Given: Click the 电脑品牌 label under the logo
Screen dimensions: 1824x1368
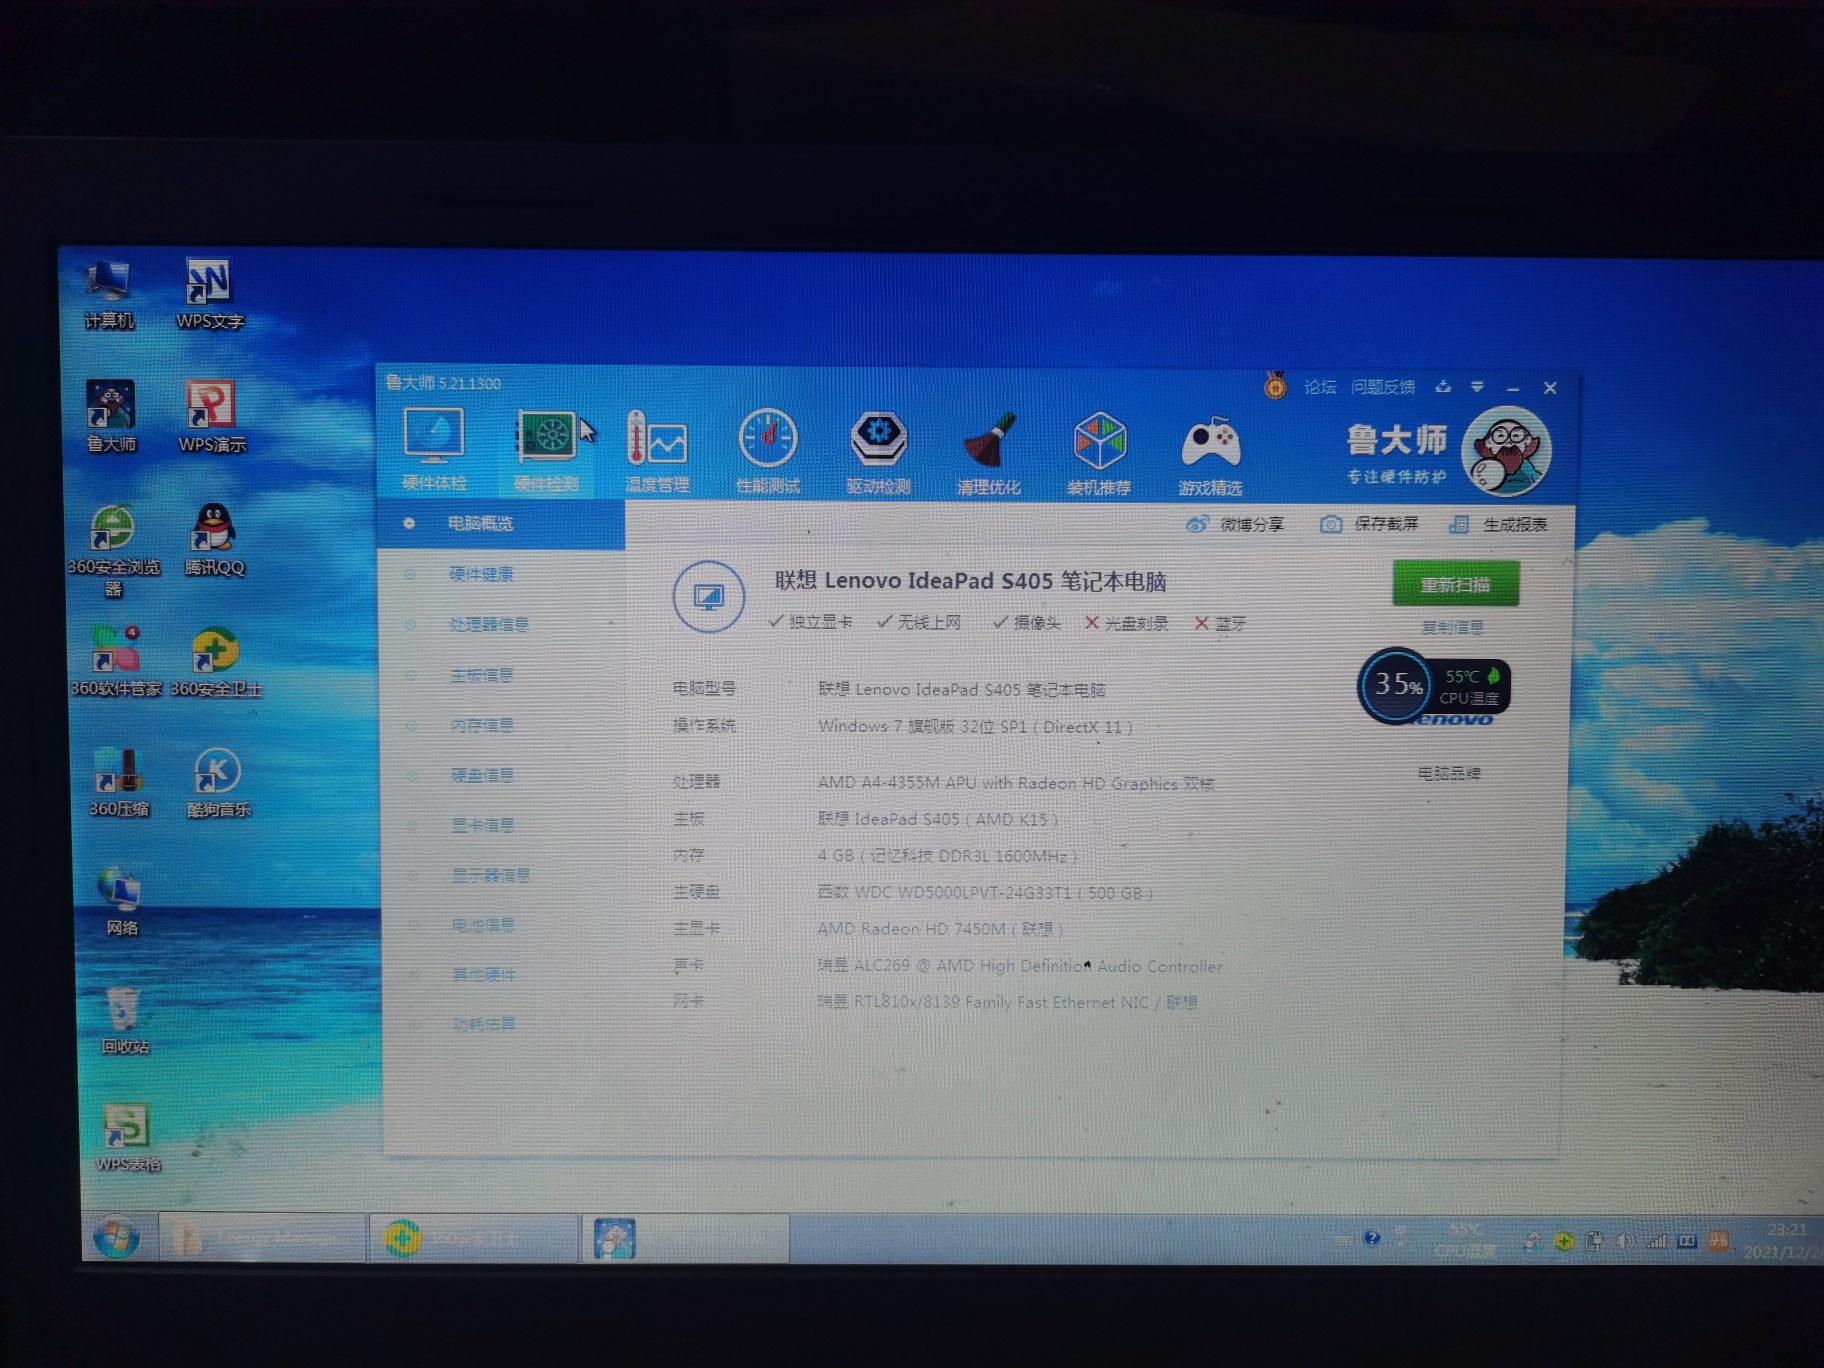Looking at the screenshot, I should [1449, 773].
